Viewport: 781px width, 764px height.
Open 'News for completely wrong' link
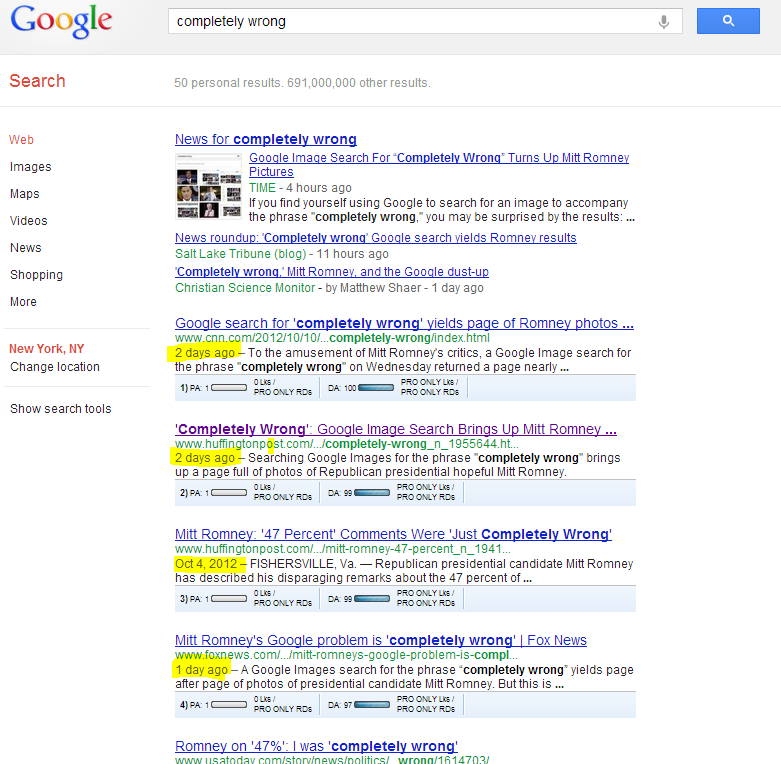tap(265, 139)
